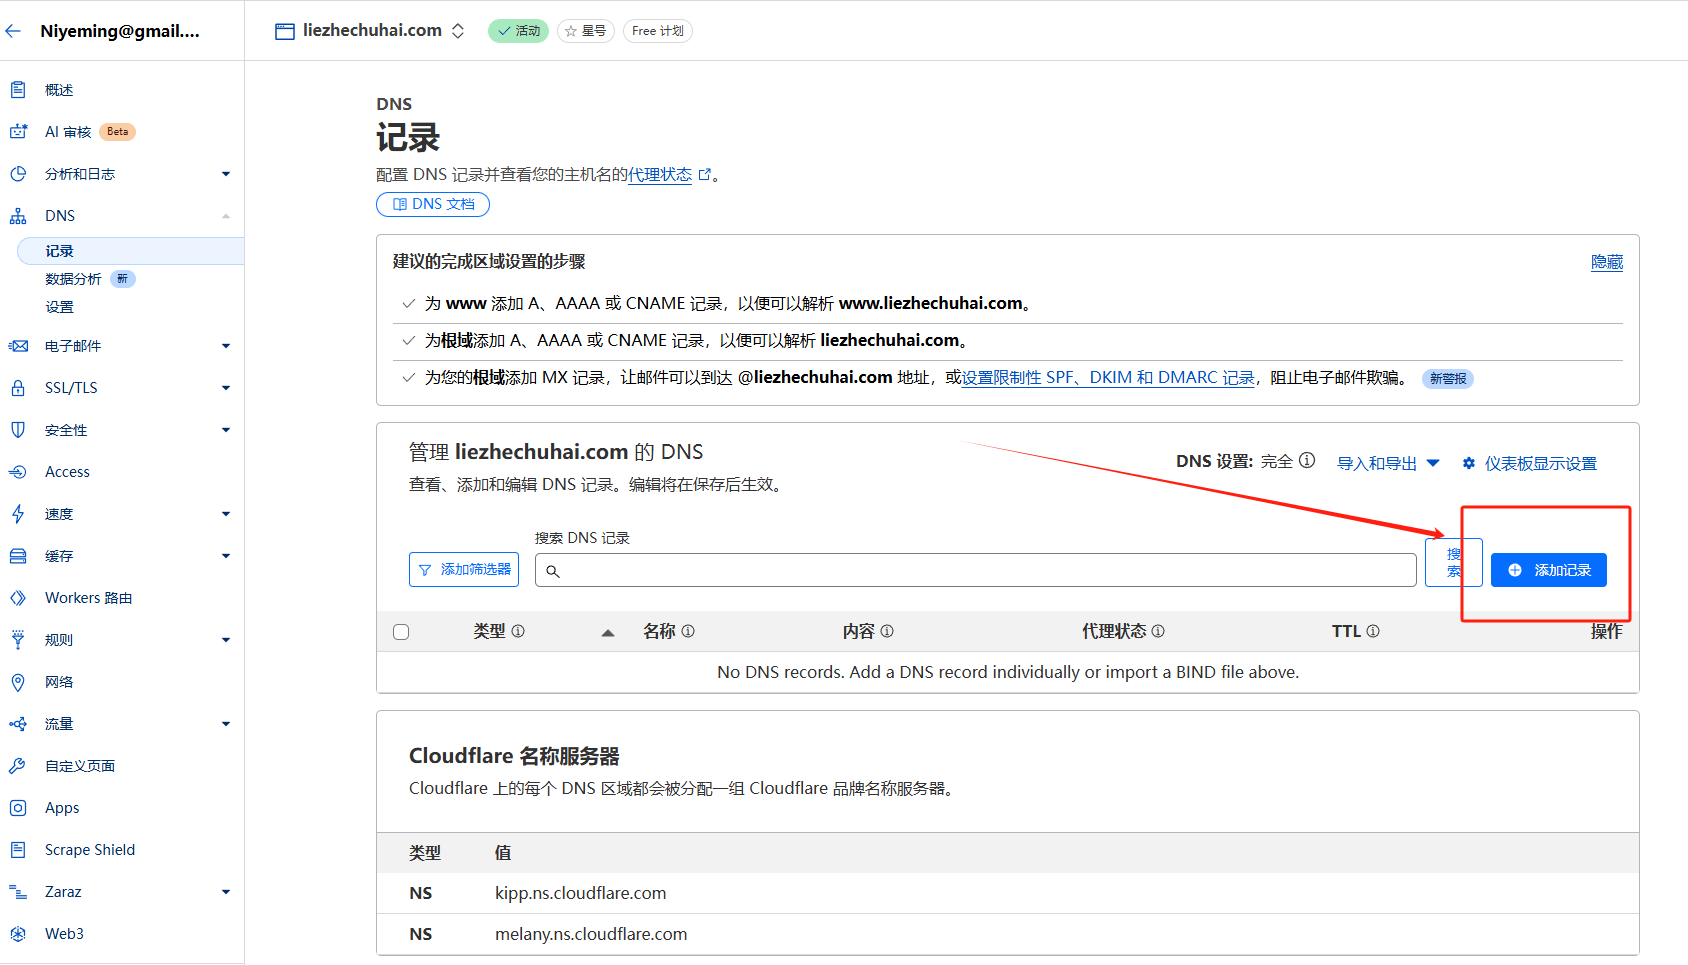Click the Web3 icon in sidebar

(18, 934)
